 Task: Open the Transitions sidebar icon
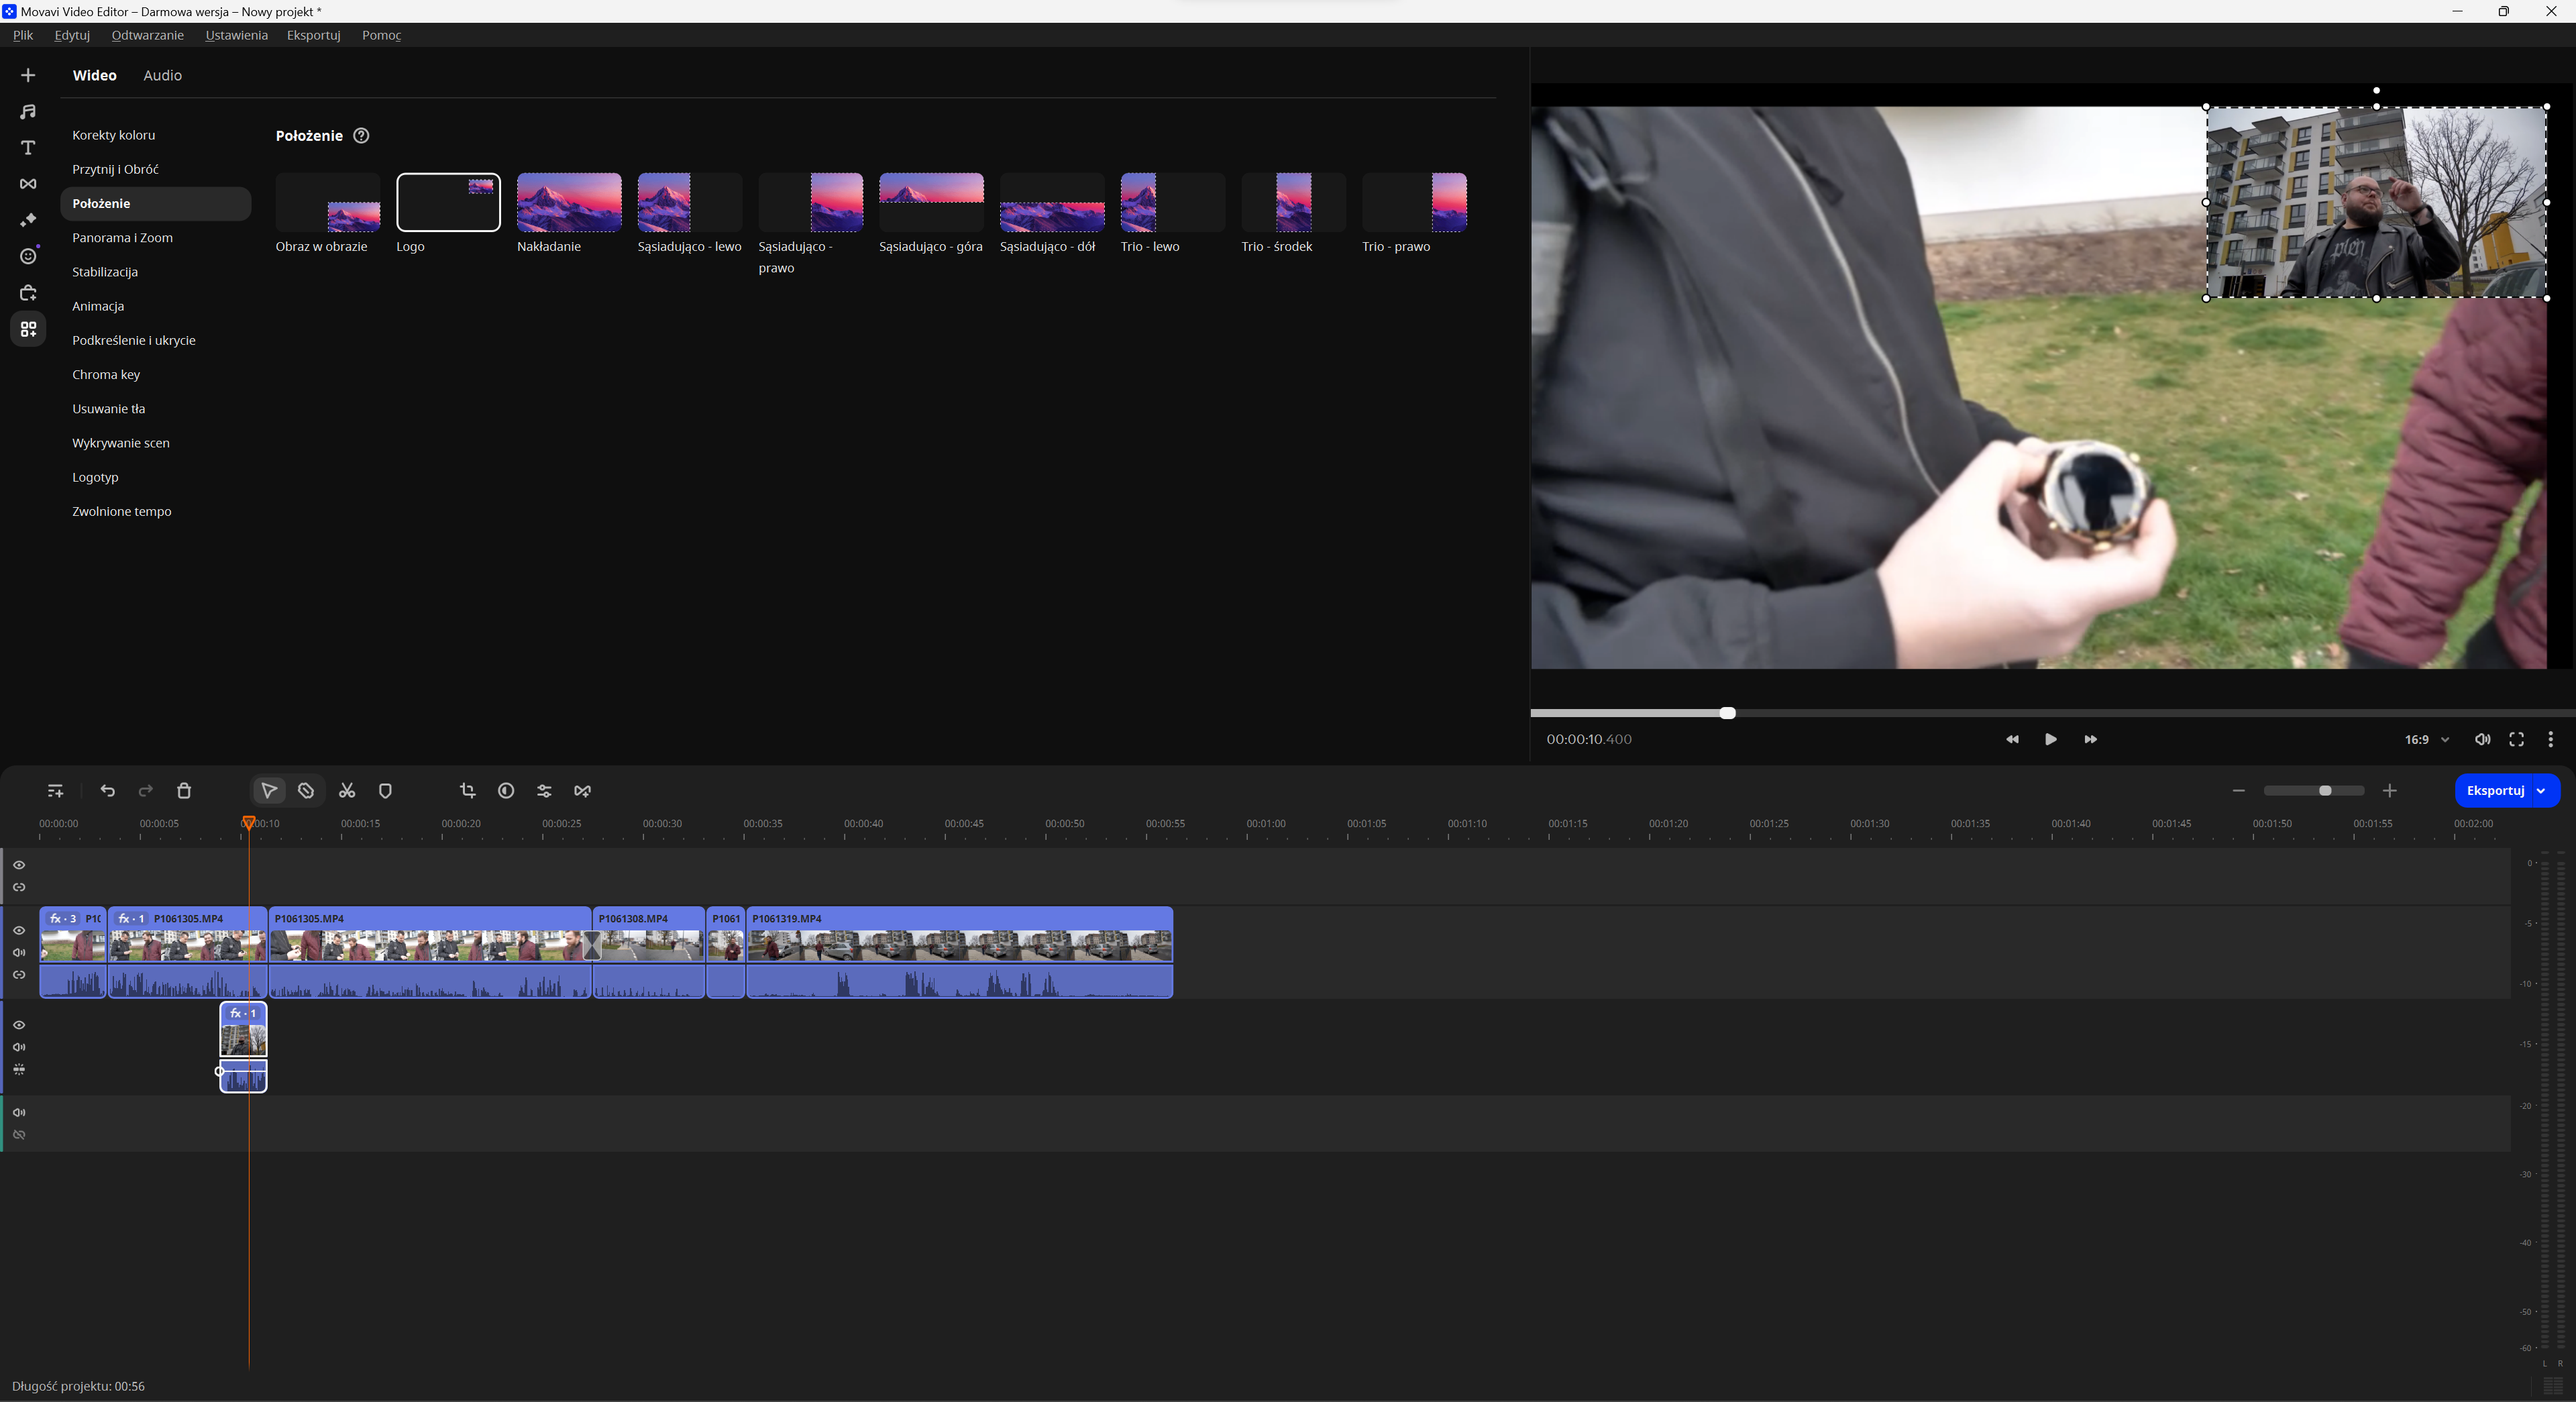pos(28,184)
